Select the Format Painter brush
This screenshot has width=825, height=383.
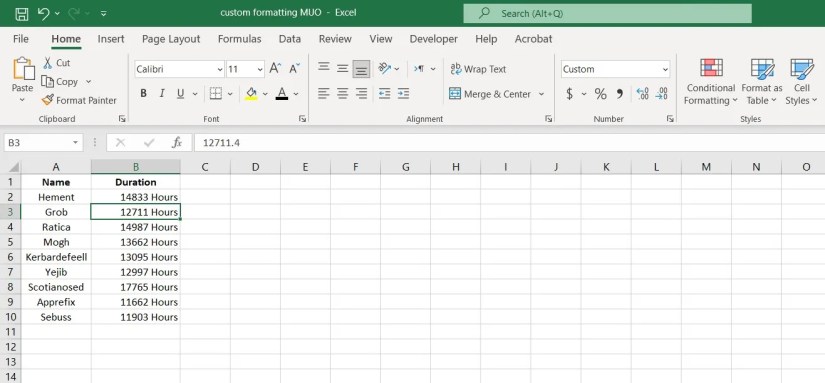47,100
